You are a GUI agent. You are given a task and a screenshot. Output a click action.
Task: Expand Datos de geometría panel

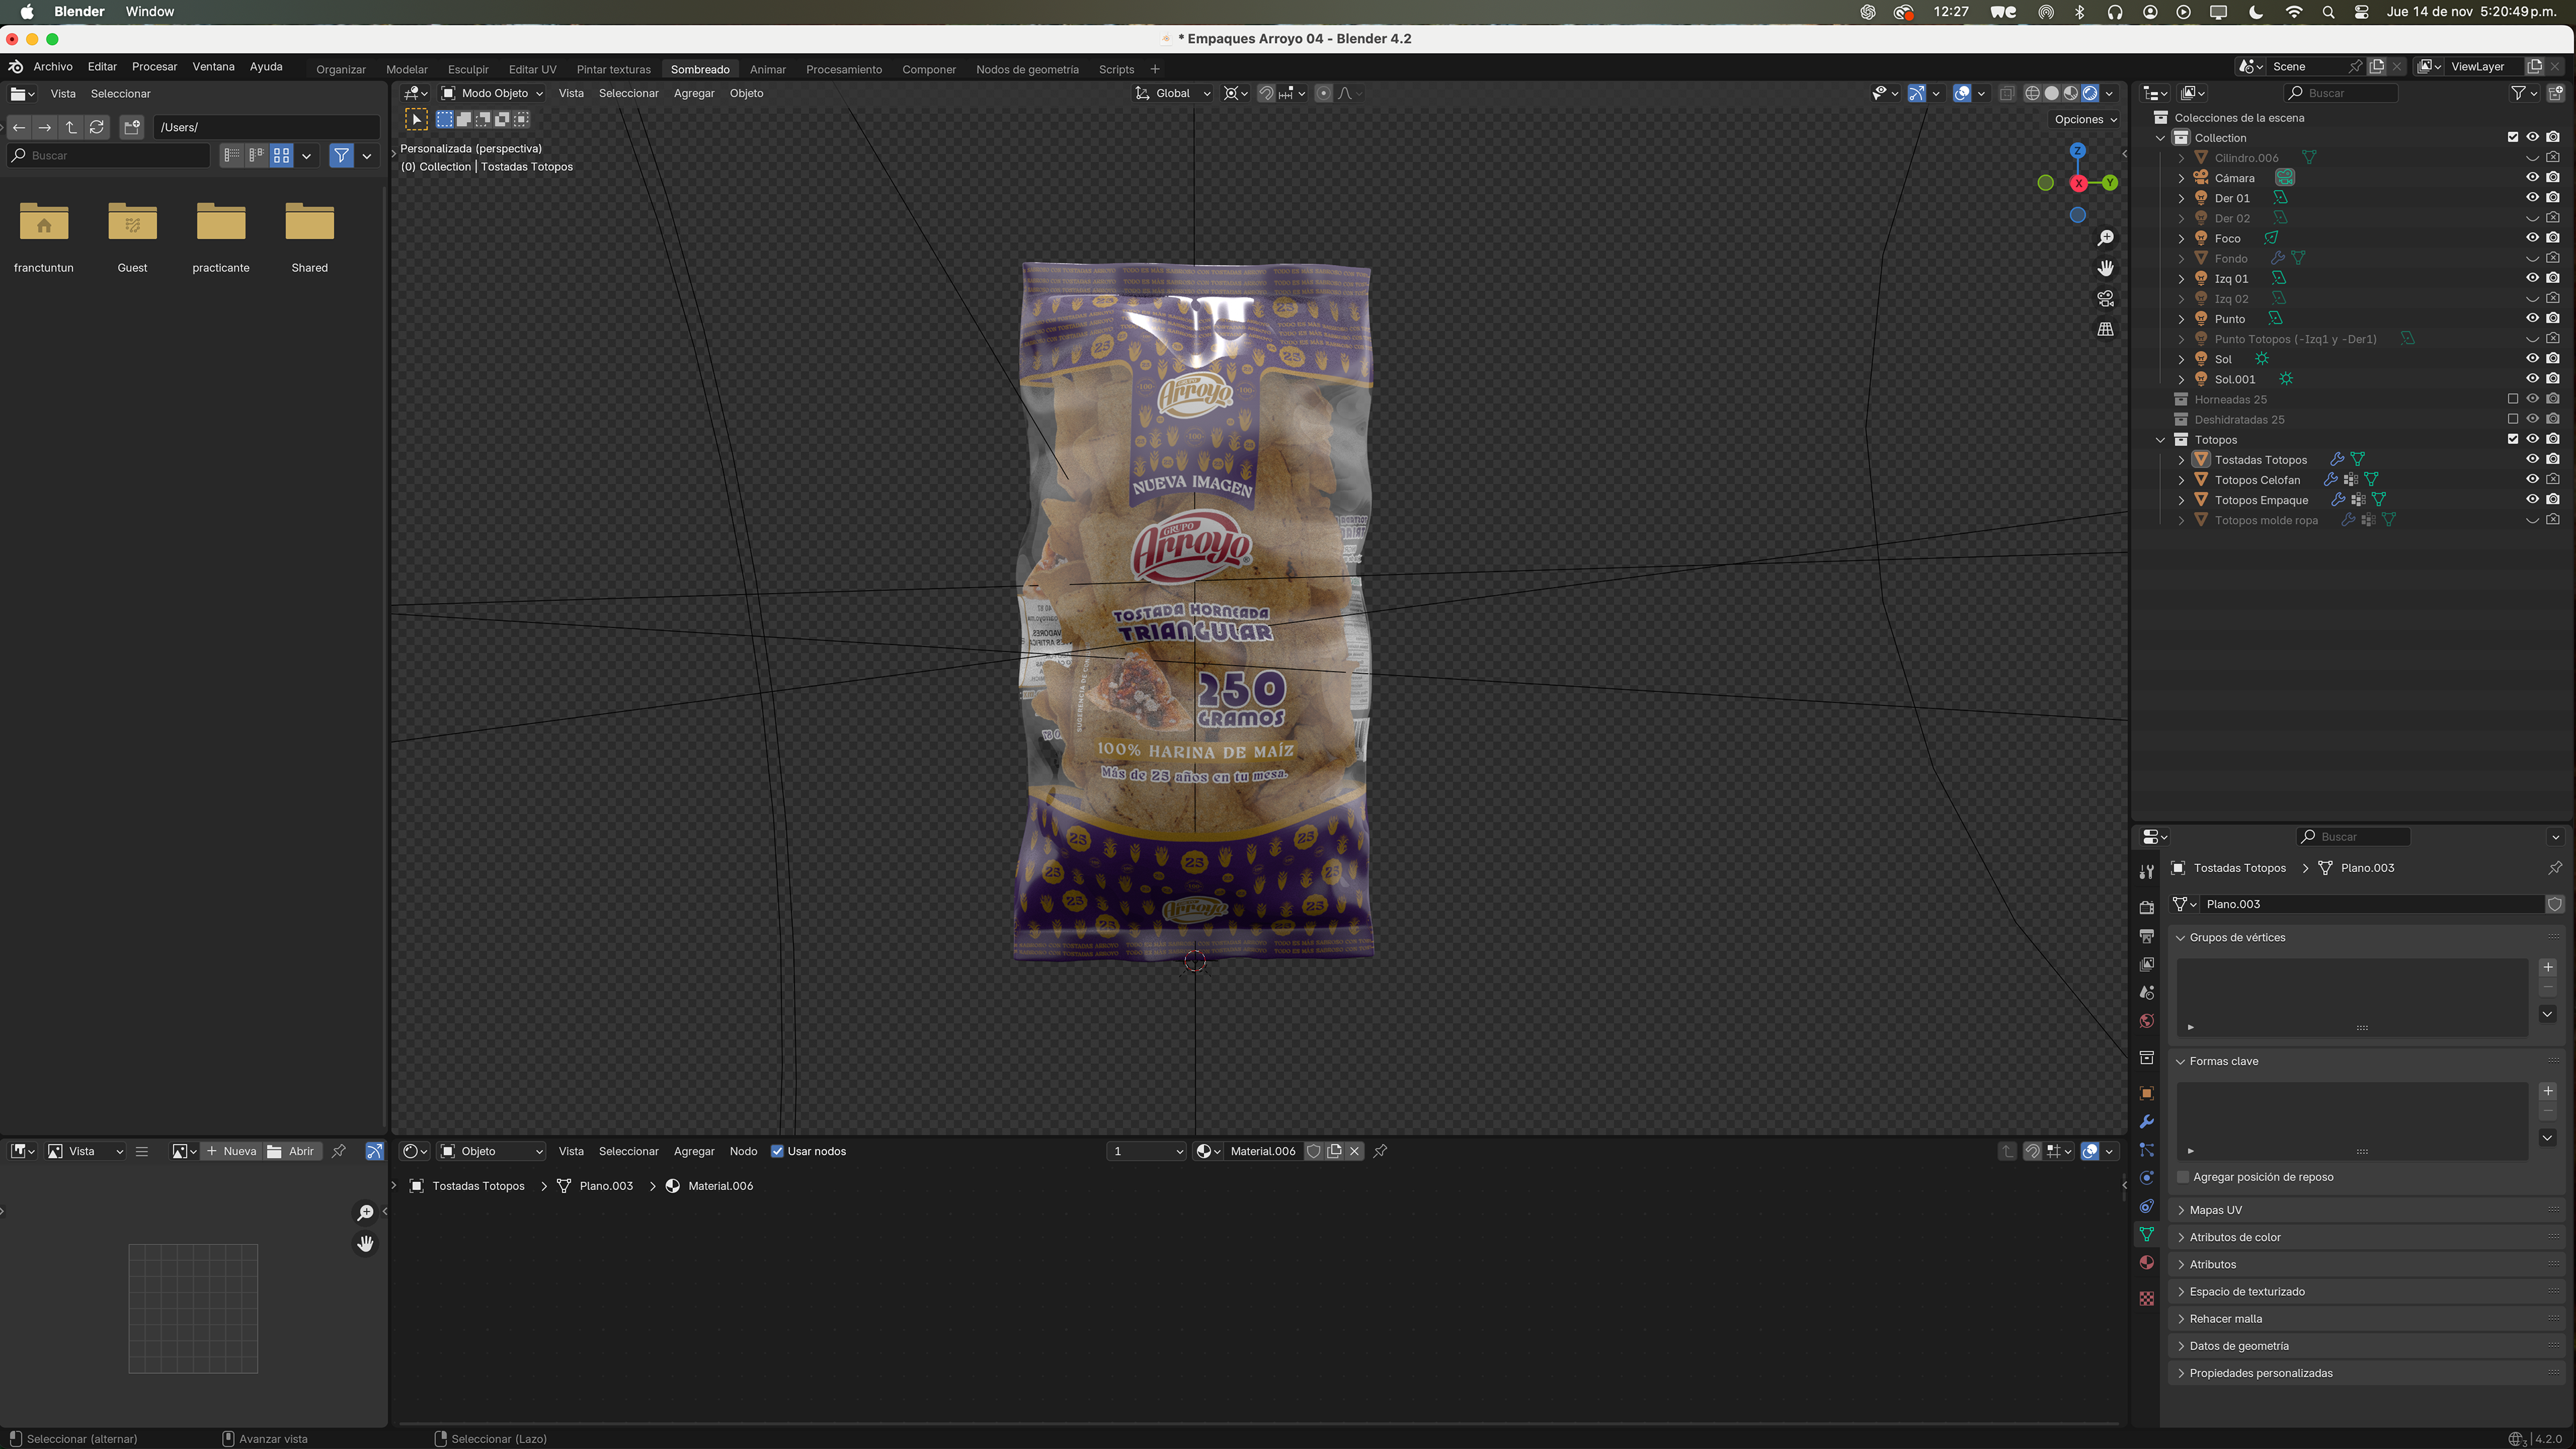(x=2239, y=1346)
